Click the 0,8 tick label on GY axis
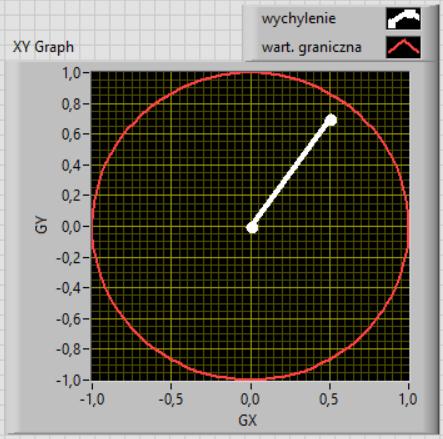Screen dimensions: 443x439 [71, 104]
